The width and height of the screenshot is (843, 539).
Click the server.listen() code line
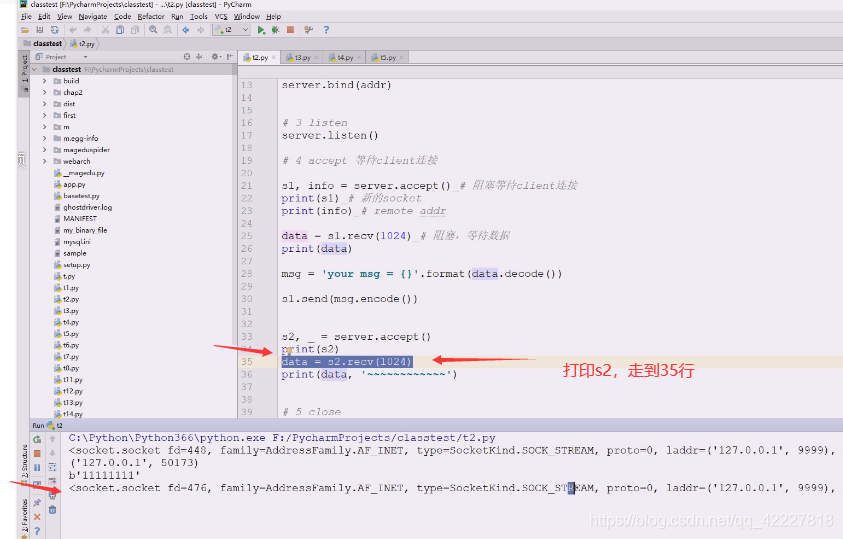330,135
